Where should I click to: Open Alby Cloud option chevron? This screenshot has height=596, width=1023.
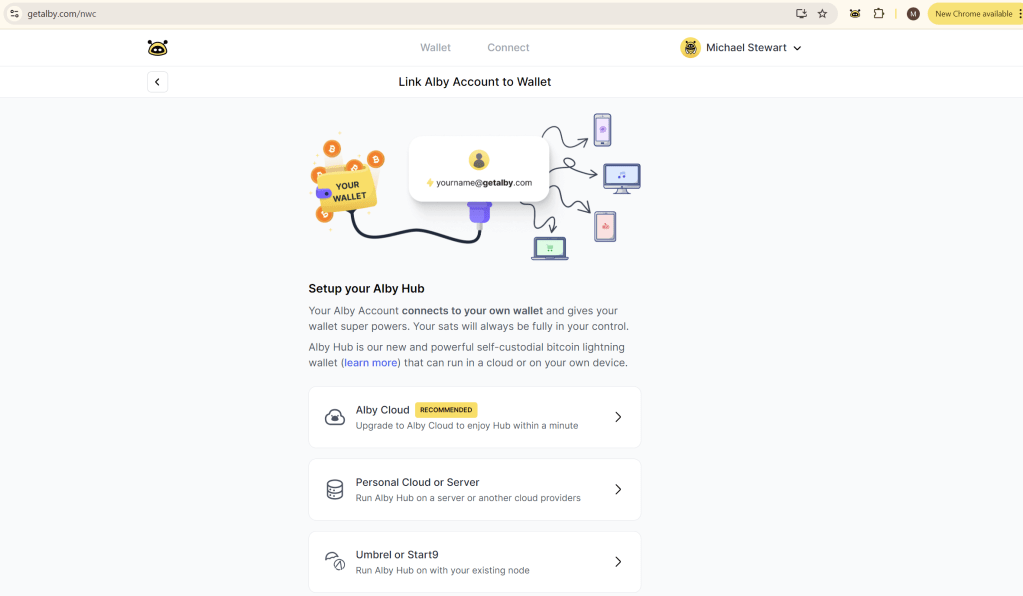(618, 417)
